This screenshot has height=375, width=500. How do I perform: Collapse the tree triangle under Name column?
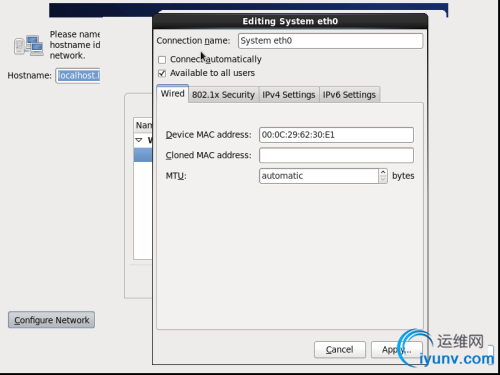(139, 140)
